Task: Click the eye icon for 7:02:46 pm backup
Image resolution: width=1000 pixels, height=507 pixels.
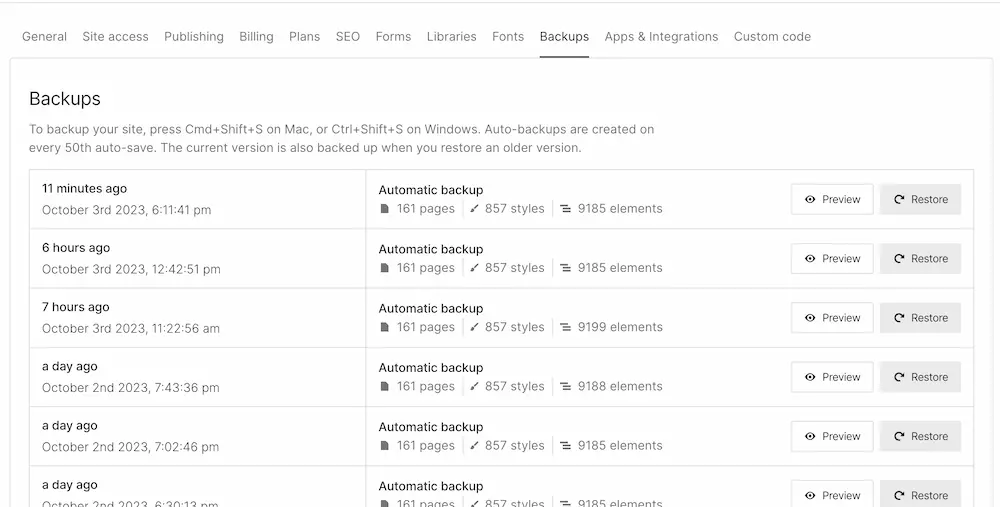Action: [810, 436]
